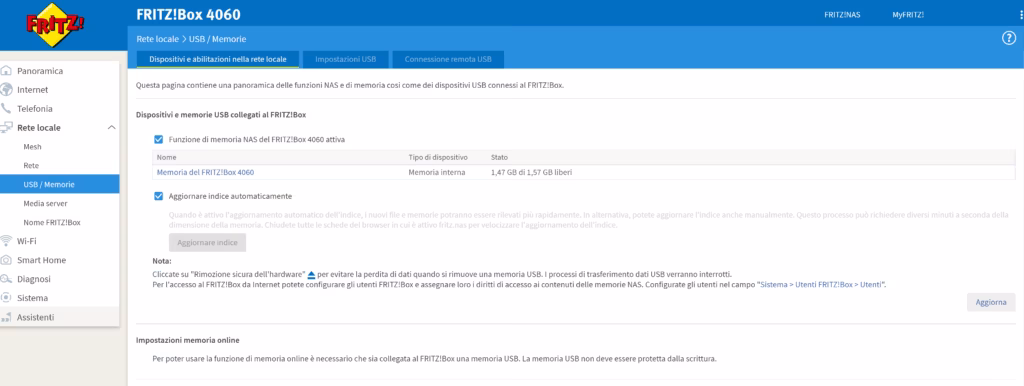Click the Telefonia phone icon
This screenshot has width=1024, height=386.
click(x=7, y=108)
